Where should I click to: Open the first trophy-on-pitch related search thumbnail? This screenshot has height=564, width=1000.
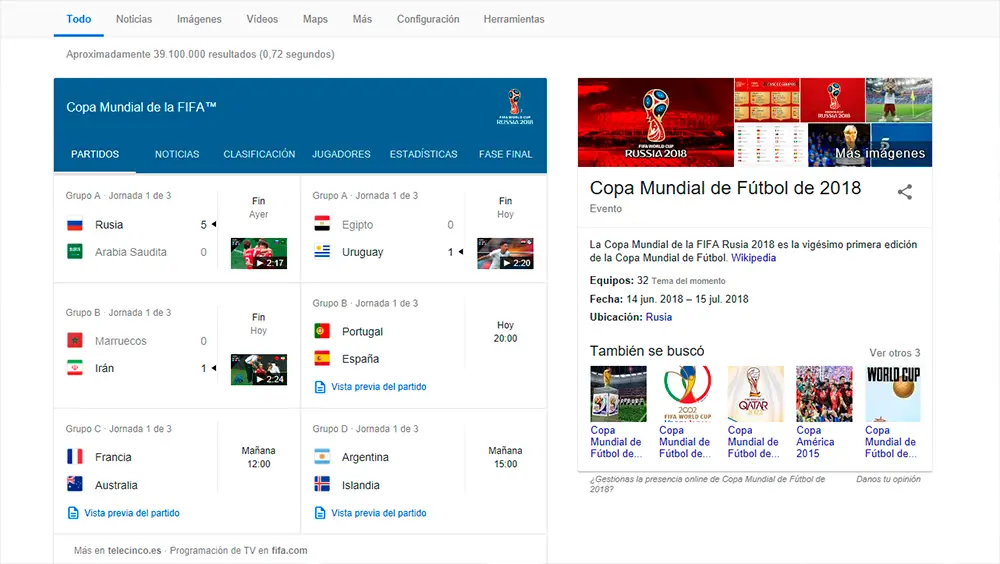(618, 394)
